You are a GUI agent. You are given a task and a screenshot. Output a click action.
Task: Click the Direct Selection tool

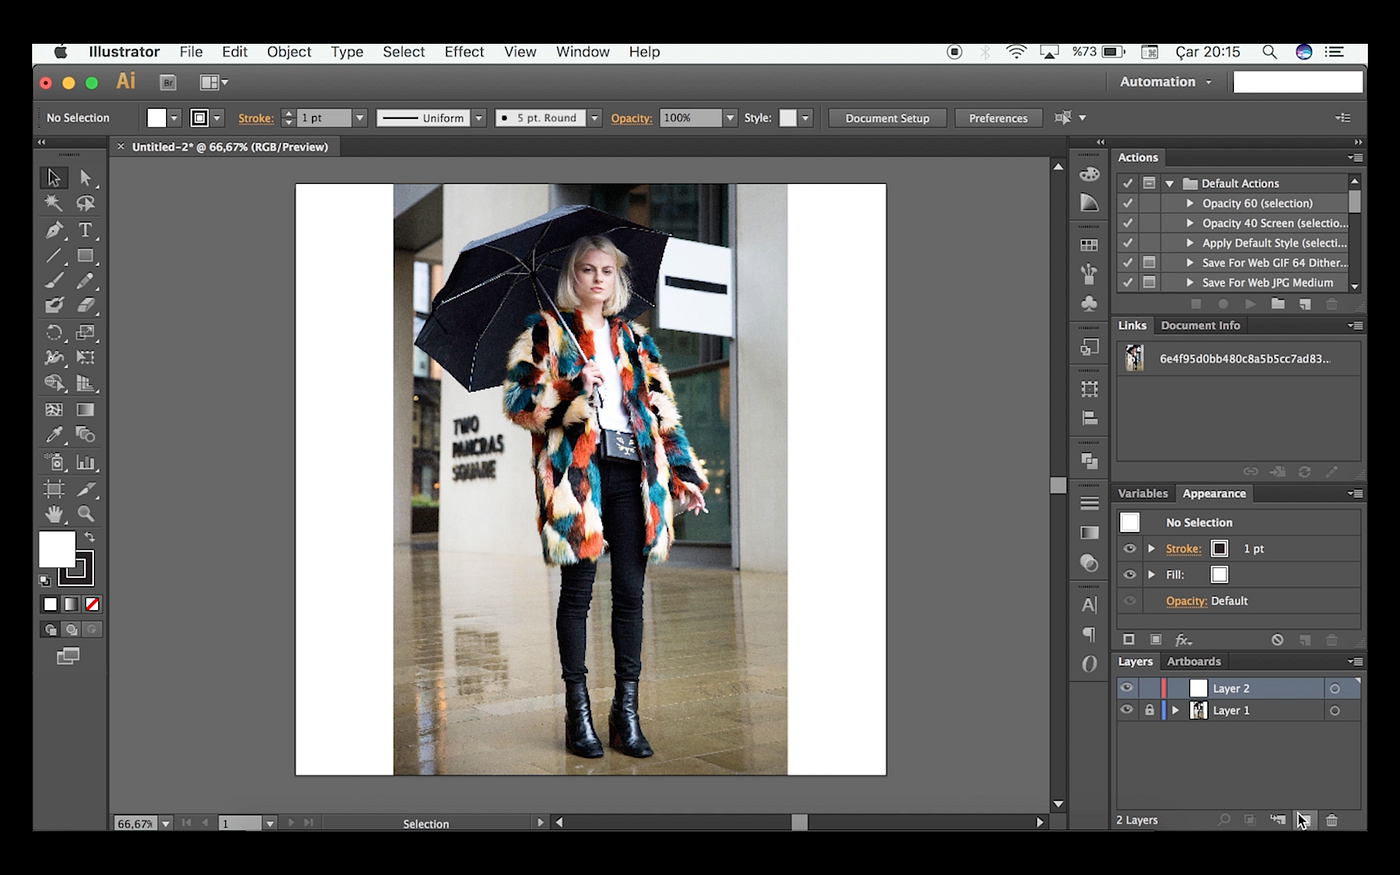click(x=86, y=178)
